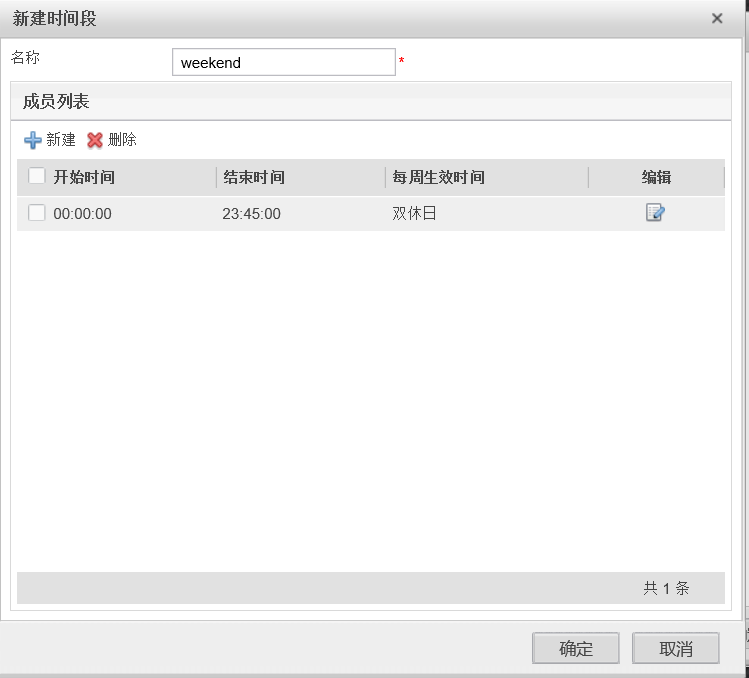
Task: Select the start time cell 00:00:00
Action: [x=82, y=214]
